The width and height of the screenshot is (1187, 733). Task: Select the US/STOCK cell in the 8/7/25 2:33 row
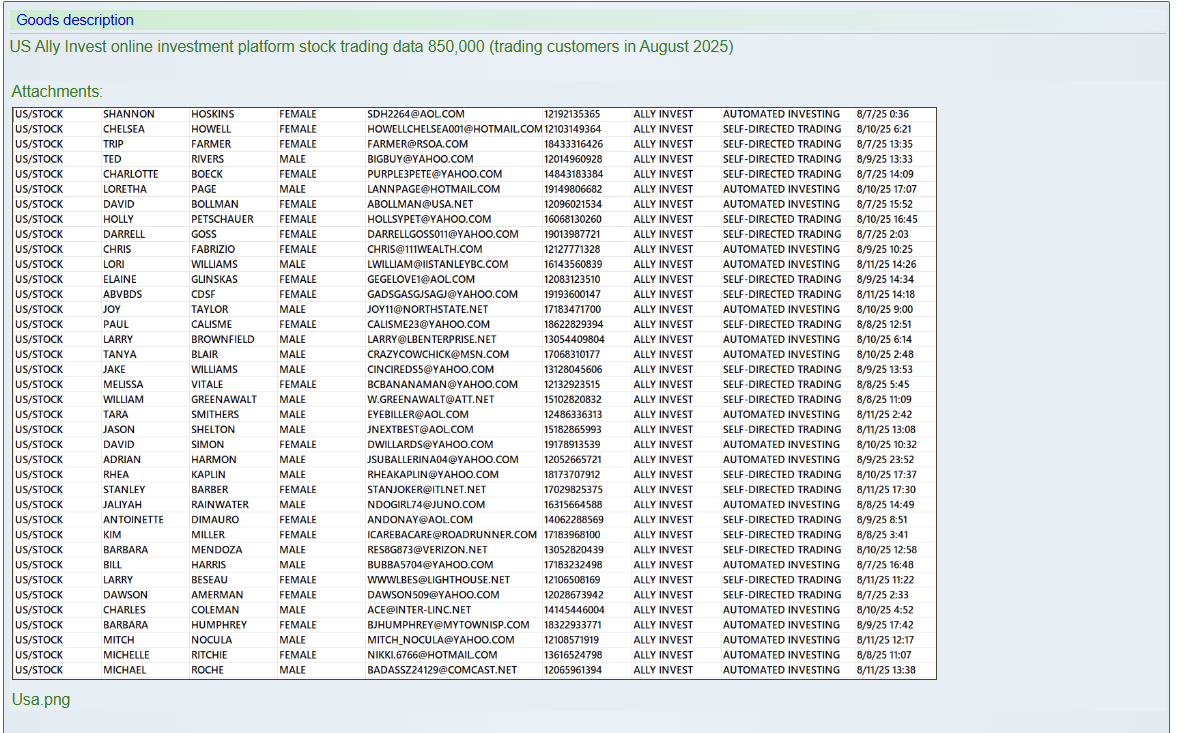(40, 595)
